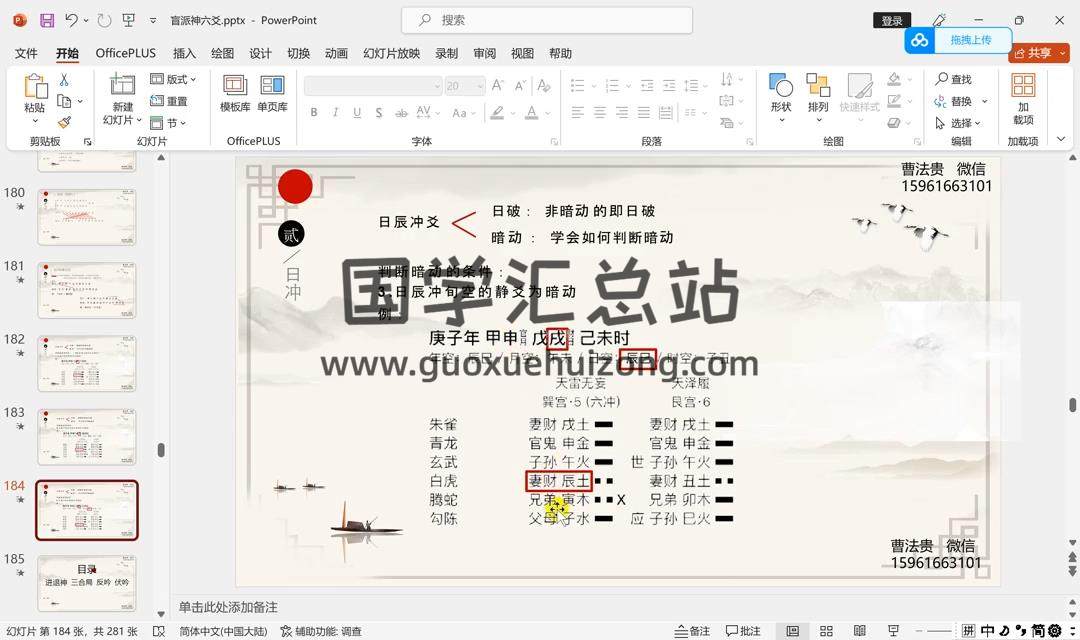Image resolution: width=1080 pixels, height=640 pixels.
Task: Open Quick Styles gallery
Action: pyautogui.click(x=860, y=97)
